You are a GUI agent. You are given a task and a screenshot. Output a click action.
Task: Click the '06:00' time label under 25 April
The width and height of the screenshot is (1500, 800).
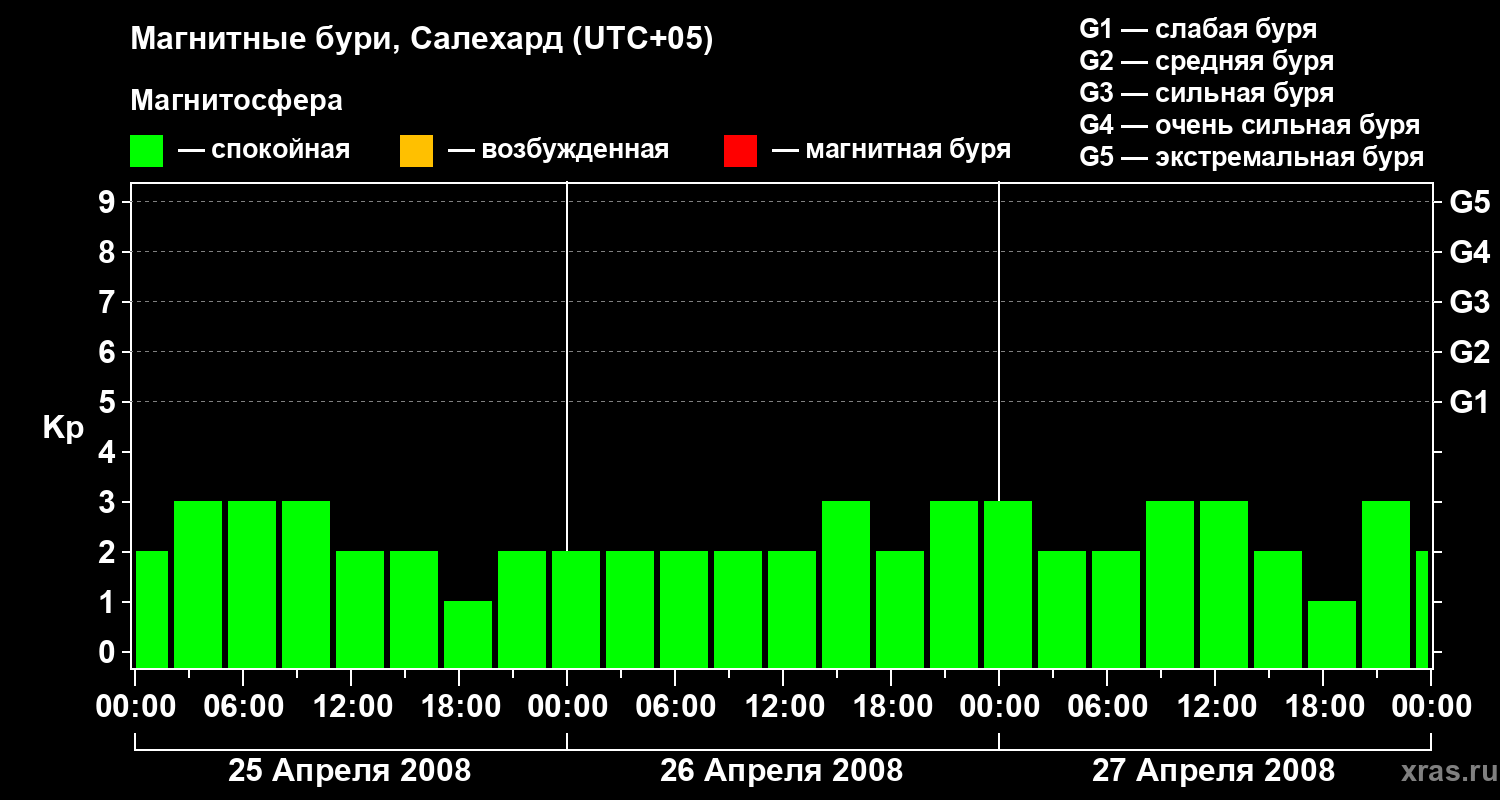pos(243,707)
